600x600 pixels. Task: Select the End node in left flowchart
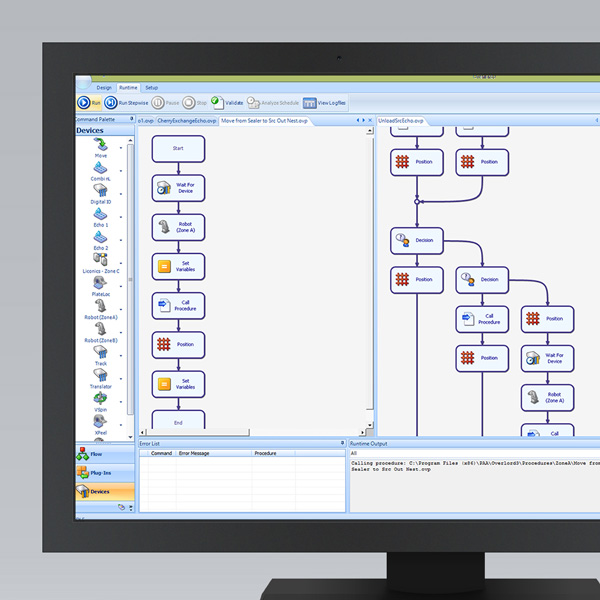point(178,420)
